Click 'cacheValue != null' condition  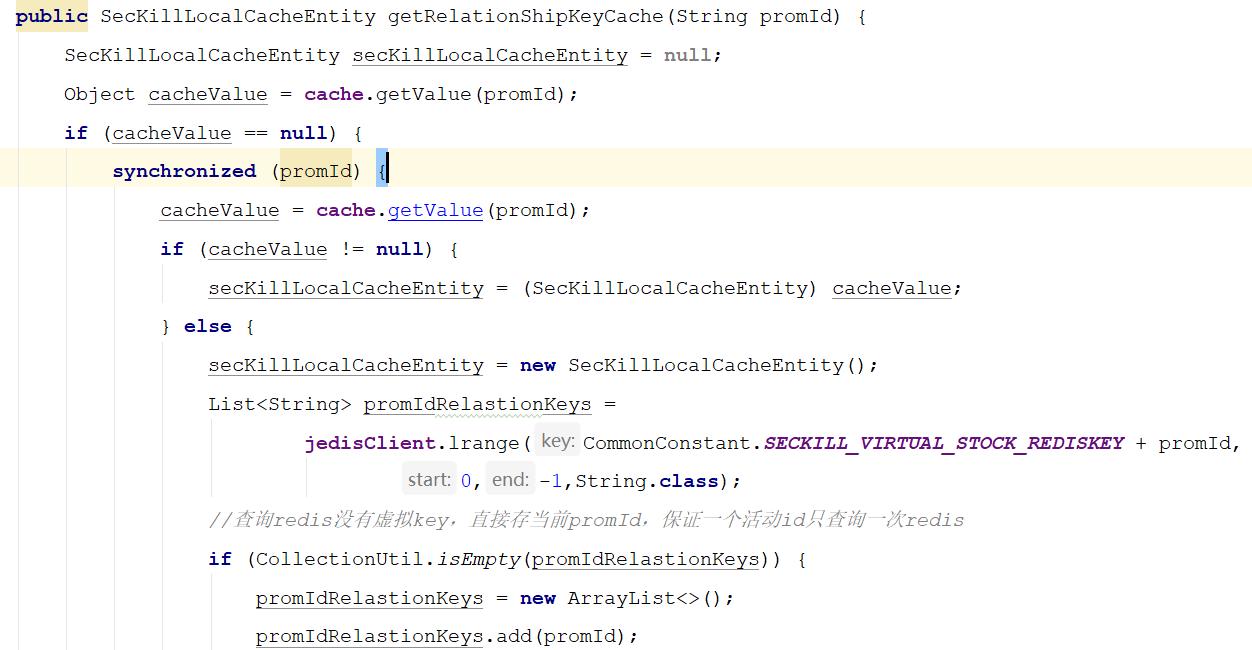316,249
